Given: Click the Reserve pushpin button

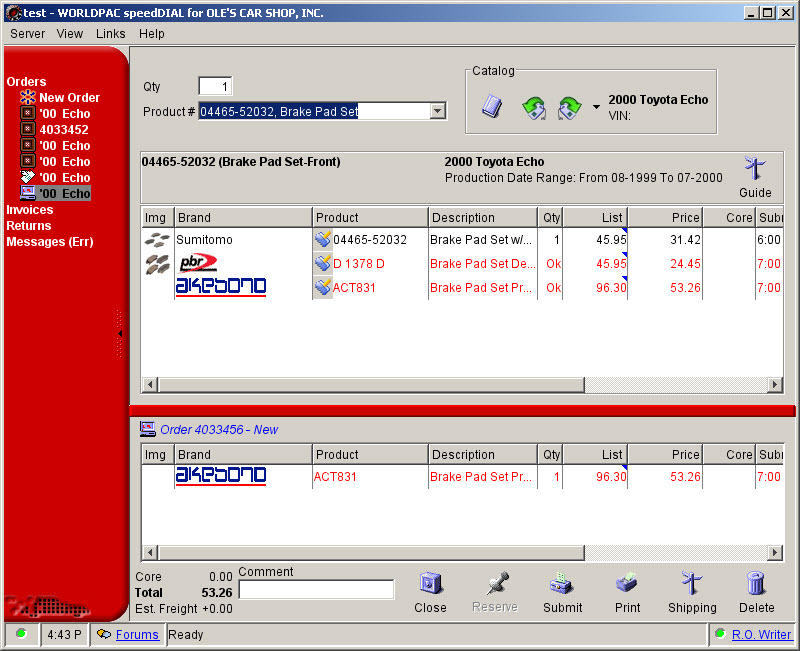Looking at the screenshot, I should tap(494, 592).
